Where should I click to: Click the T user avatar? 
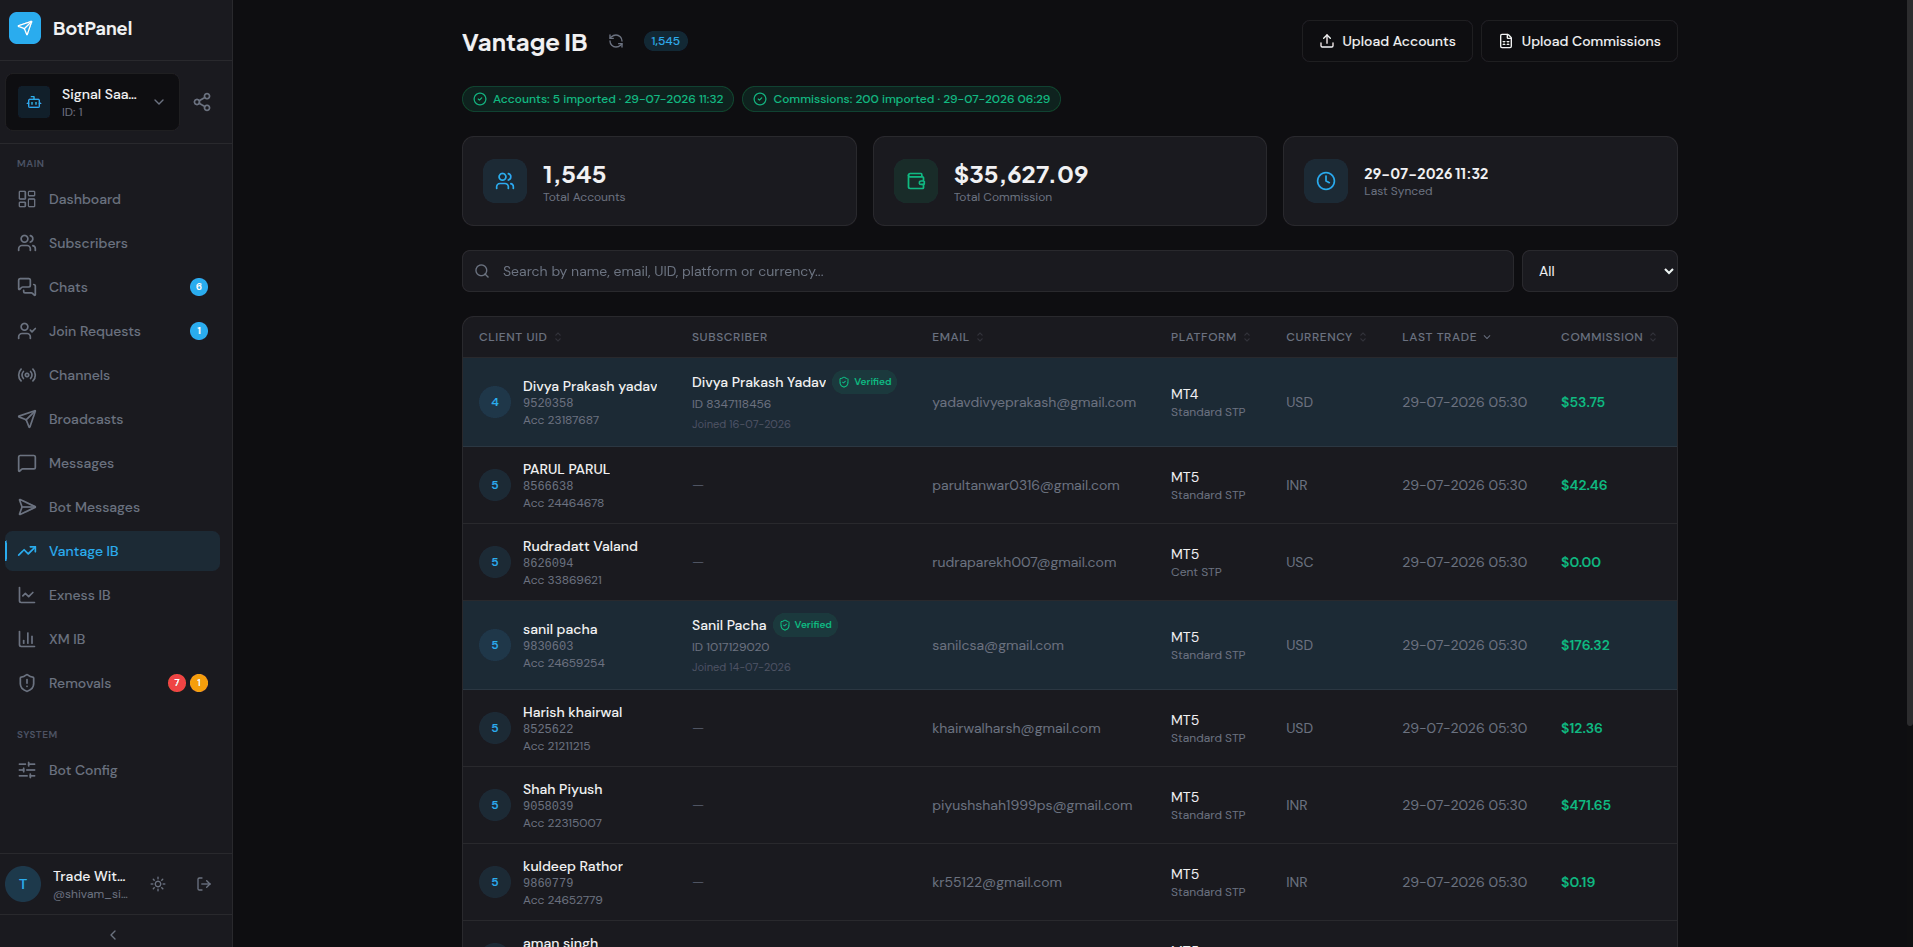pyautogui.click(x=23, y=884)
